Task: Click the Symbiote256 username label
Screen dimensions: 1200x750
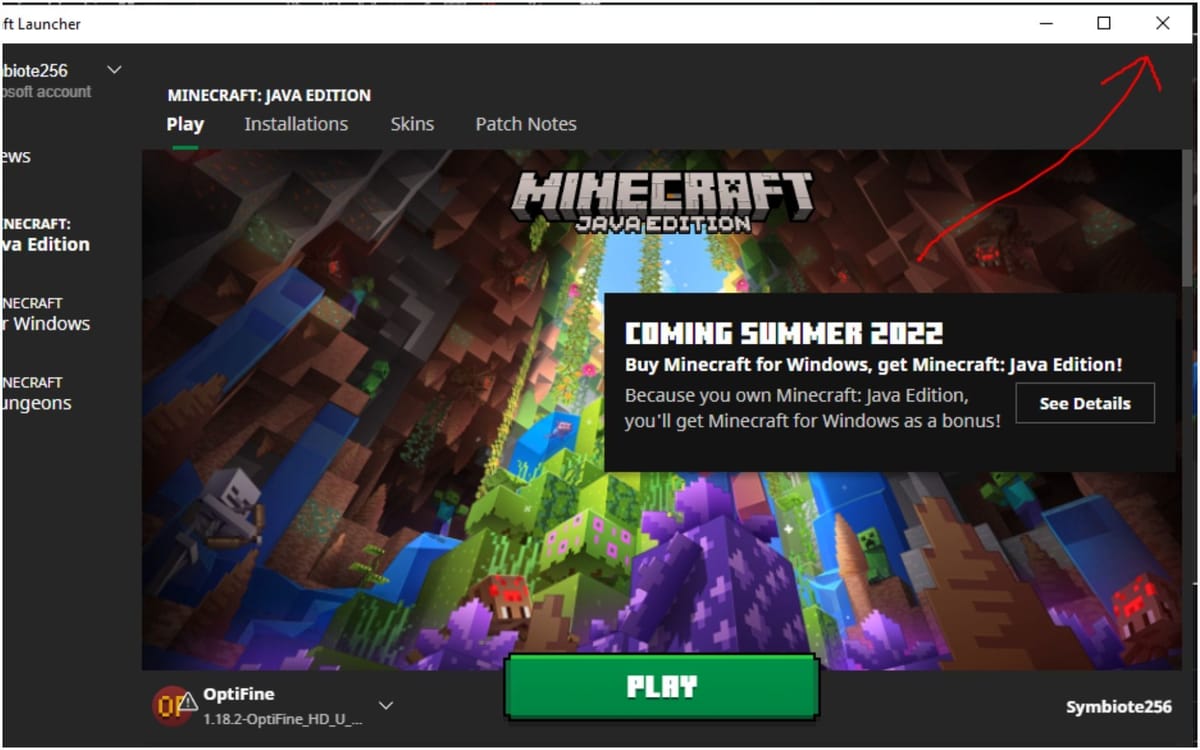Action: (x=1119, y=705)
